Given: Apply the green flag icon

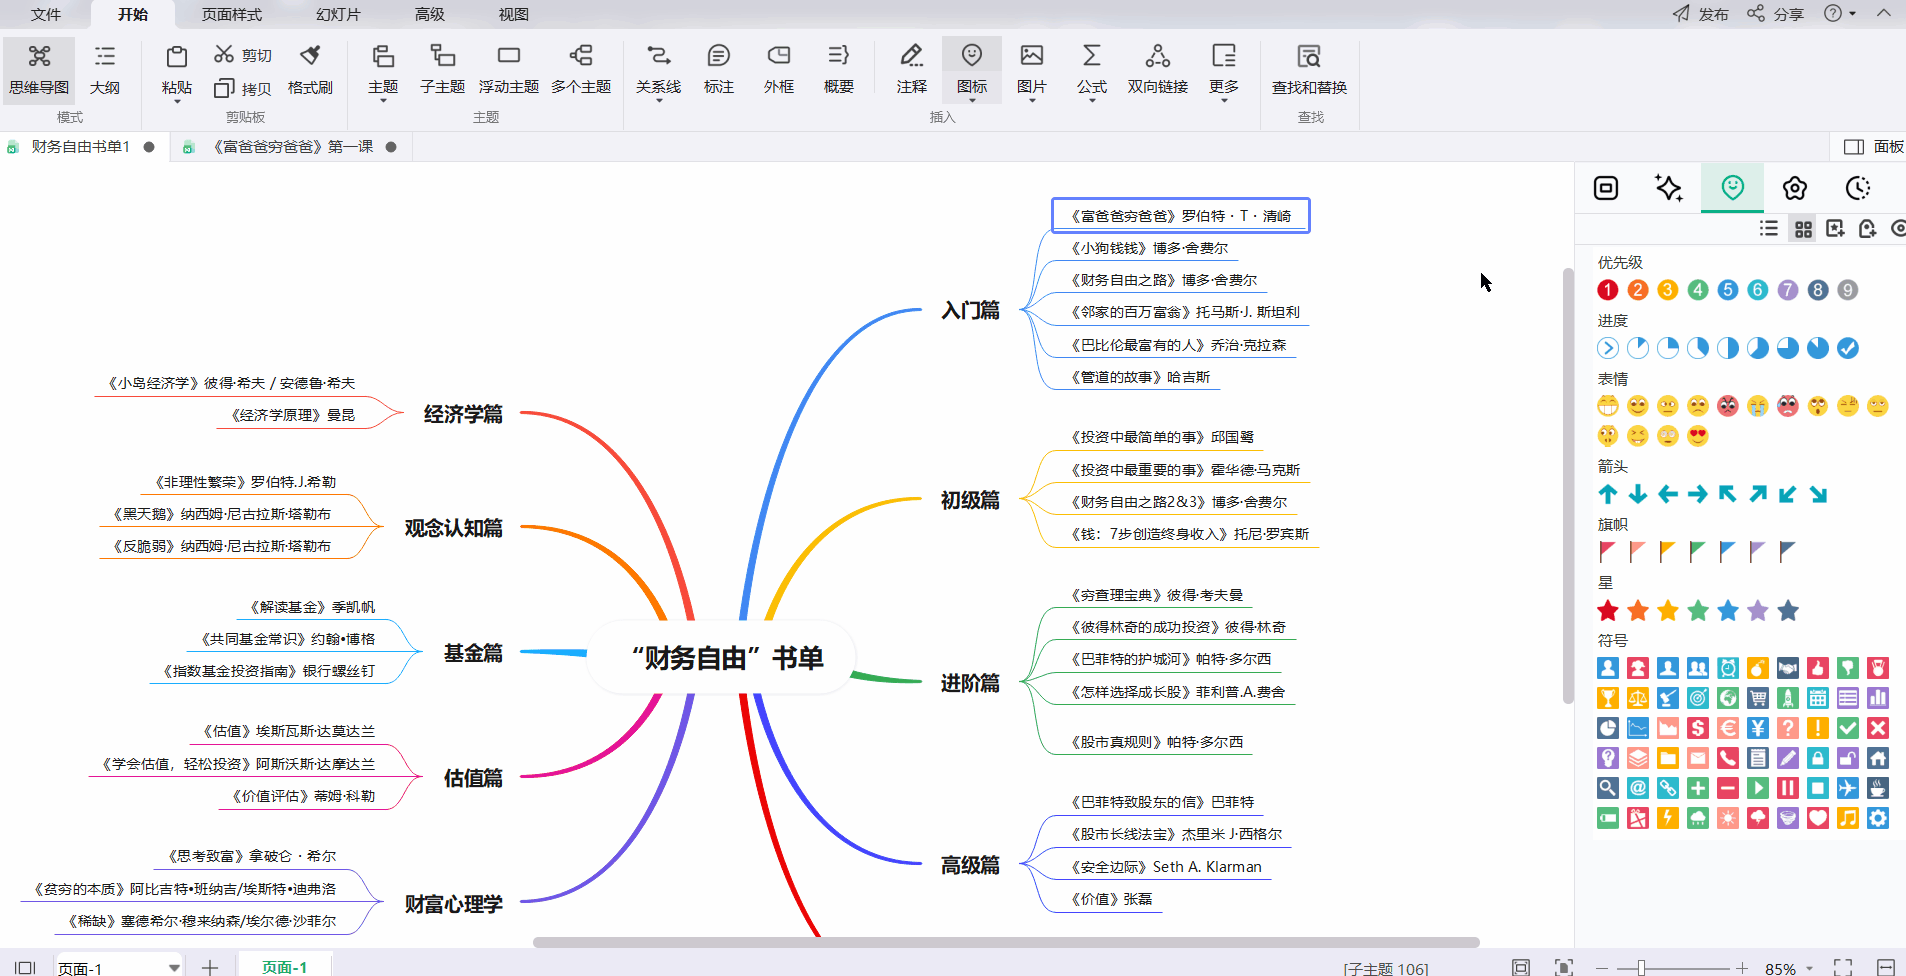Looking at the screenshot, I should tap(1698, 552).
